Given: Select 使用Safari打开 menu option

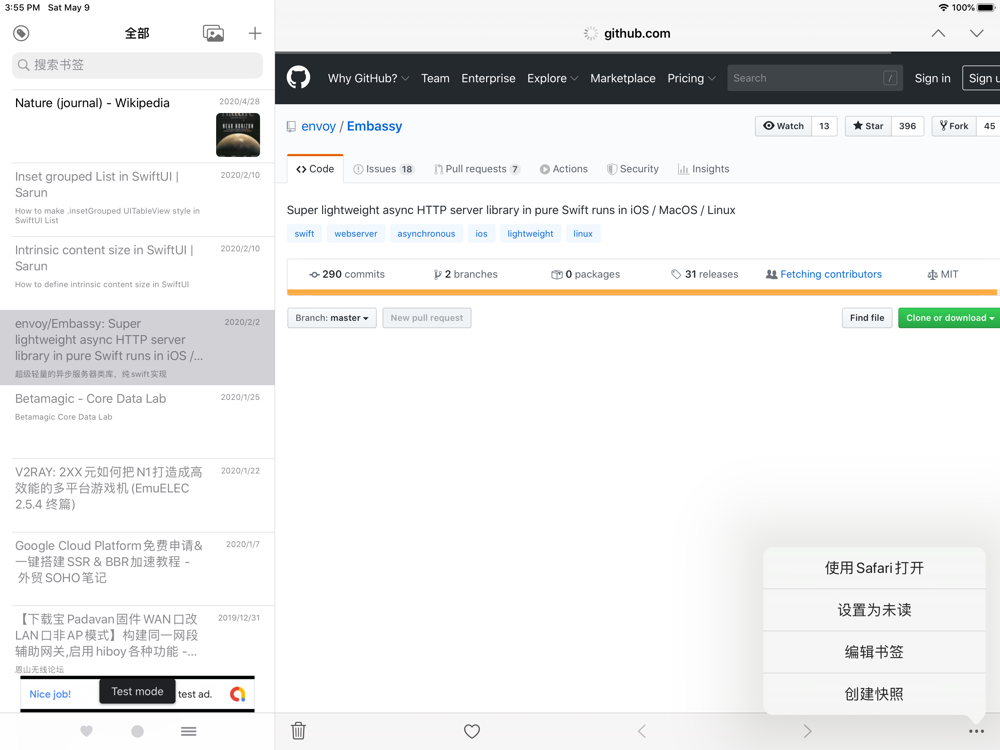Looking at the screenshot, I should pyautogui.click(x=874, y=568).
